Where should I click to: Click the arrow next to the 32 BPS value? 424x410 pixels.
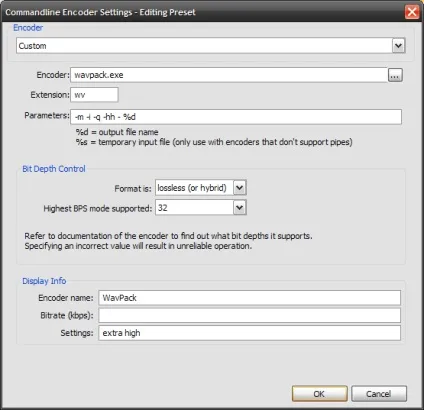pyautogui.click(x=240, y=208)
